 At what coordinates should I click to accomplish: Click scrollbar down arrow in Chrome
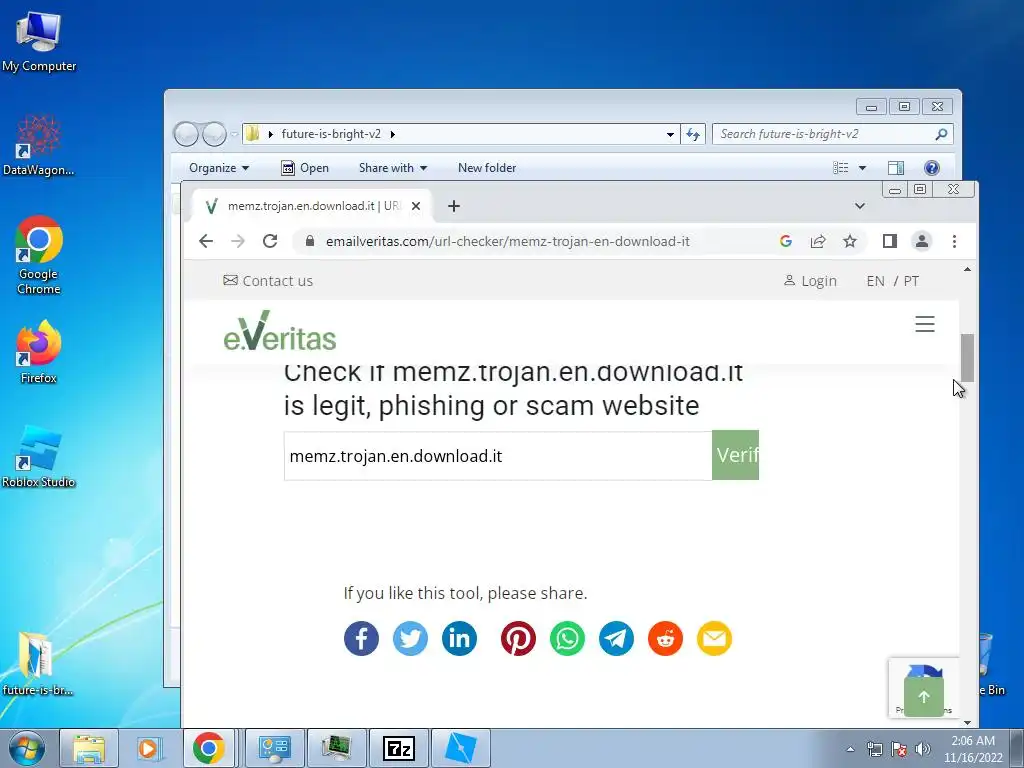point(967,722)
